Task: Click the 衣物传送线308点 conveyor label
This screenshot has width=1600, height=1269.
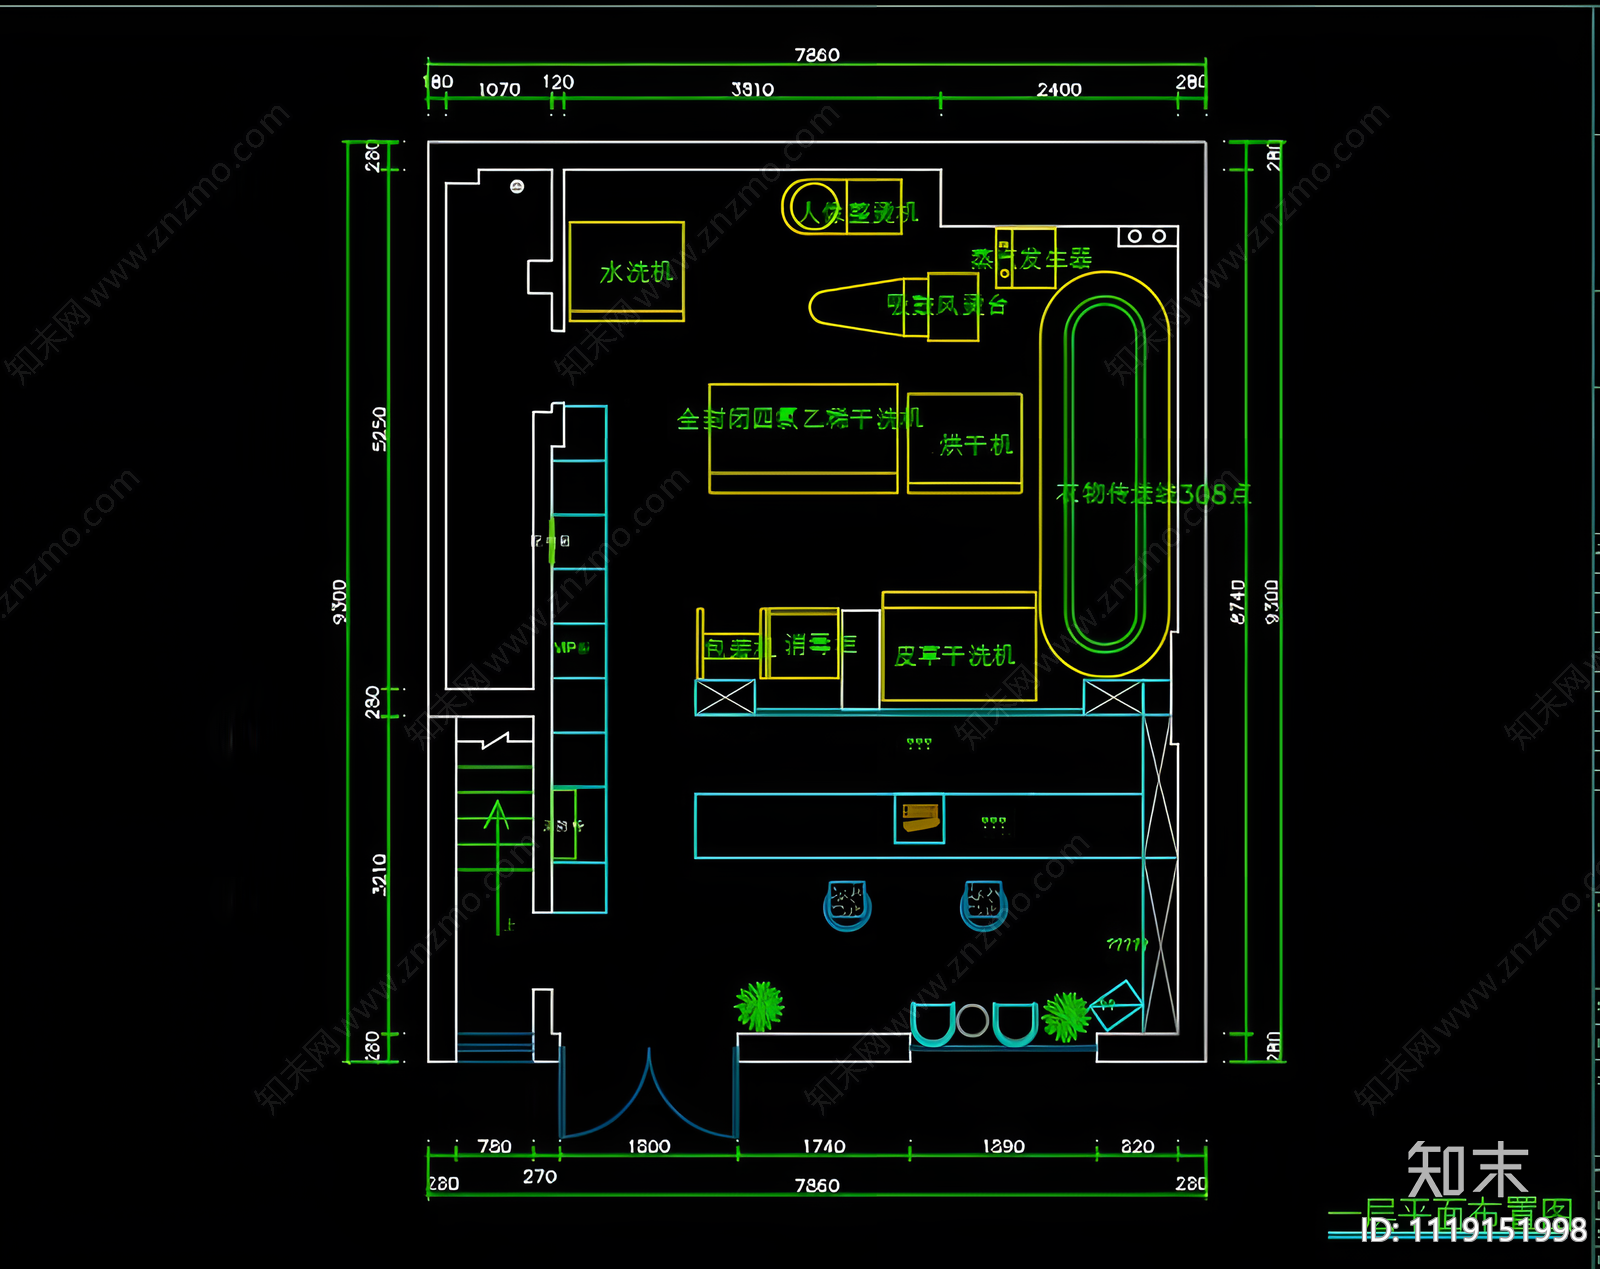Action: click(1154, 494)
